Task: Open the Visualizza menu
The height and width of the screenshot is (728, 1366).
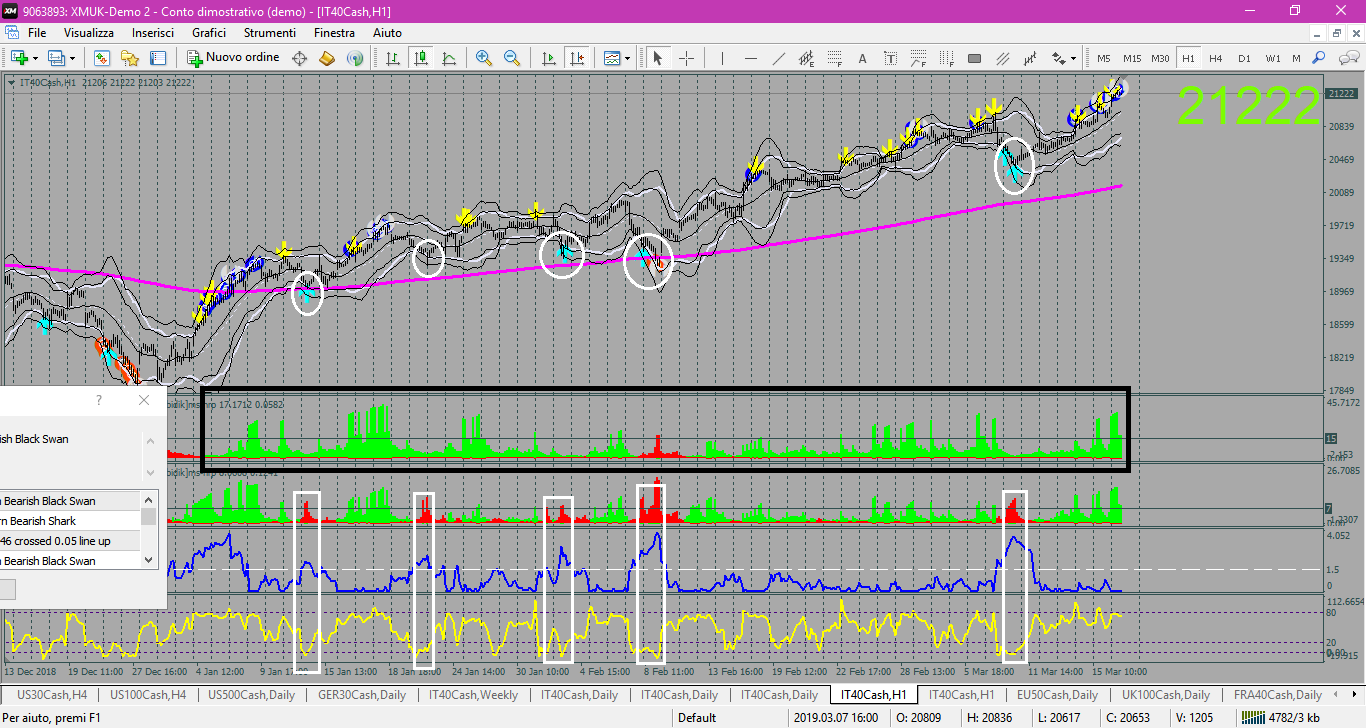Action: (89, 33)
